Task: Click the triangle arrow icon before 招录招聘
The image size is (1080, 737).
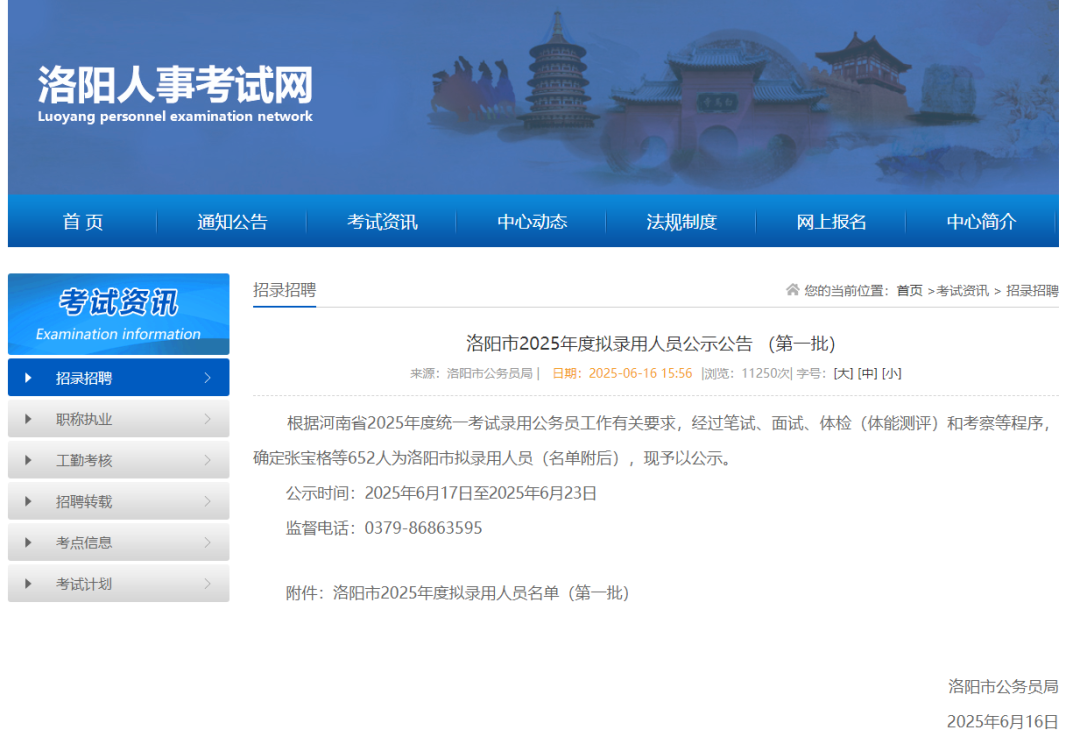Action: click(28, 378)
